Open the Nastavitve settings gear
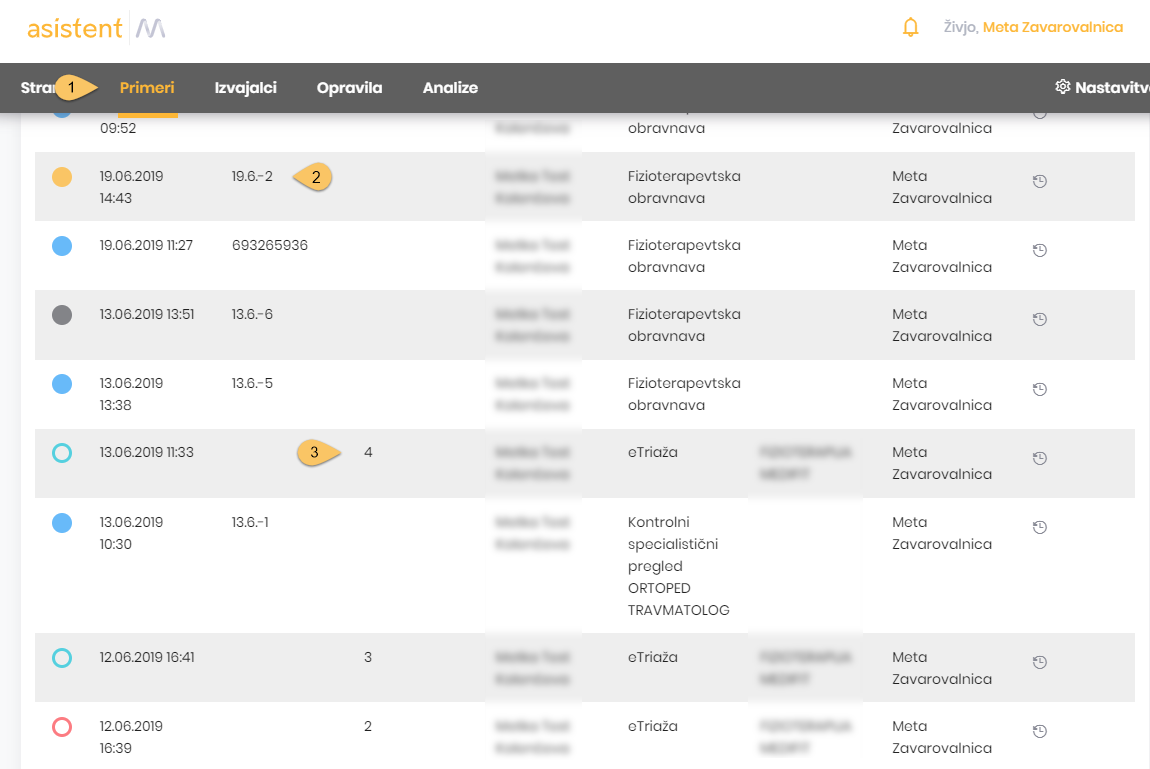 point(1063,87)
